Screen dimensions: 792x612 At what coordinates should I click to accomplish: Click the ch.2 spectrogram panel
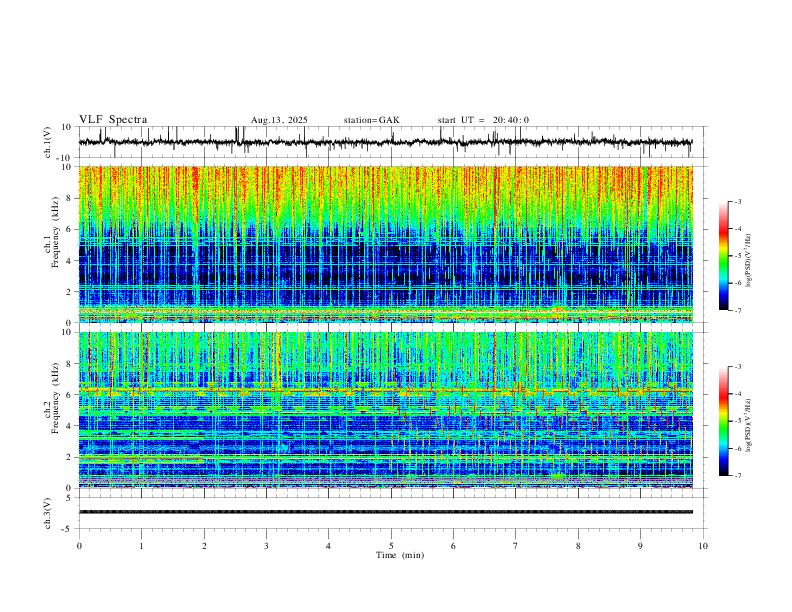coord(385,410)
